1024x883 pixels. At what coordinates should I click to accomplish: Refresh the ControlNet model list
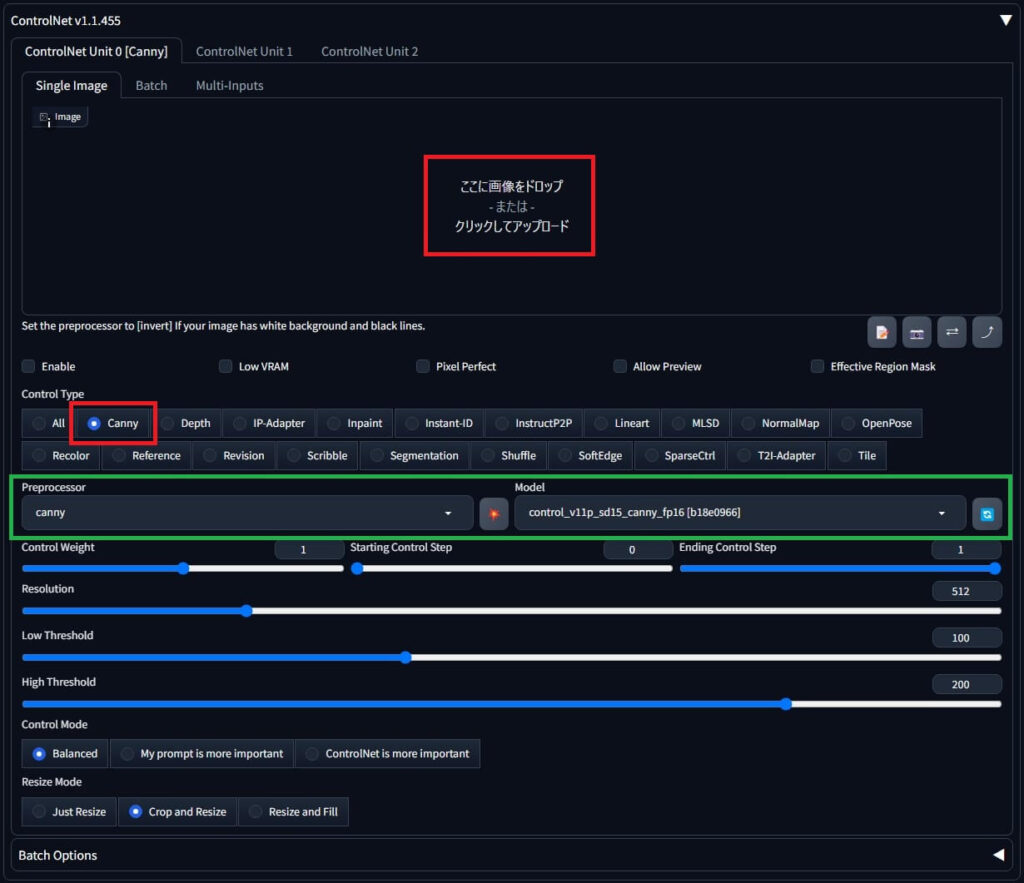tap(987, 513)
